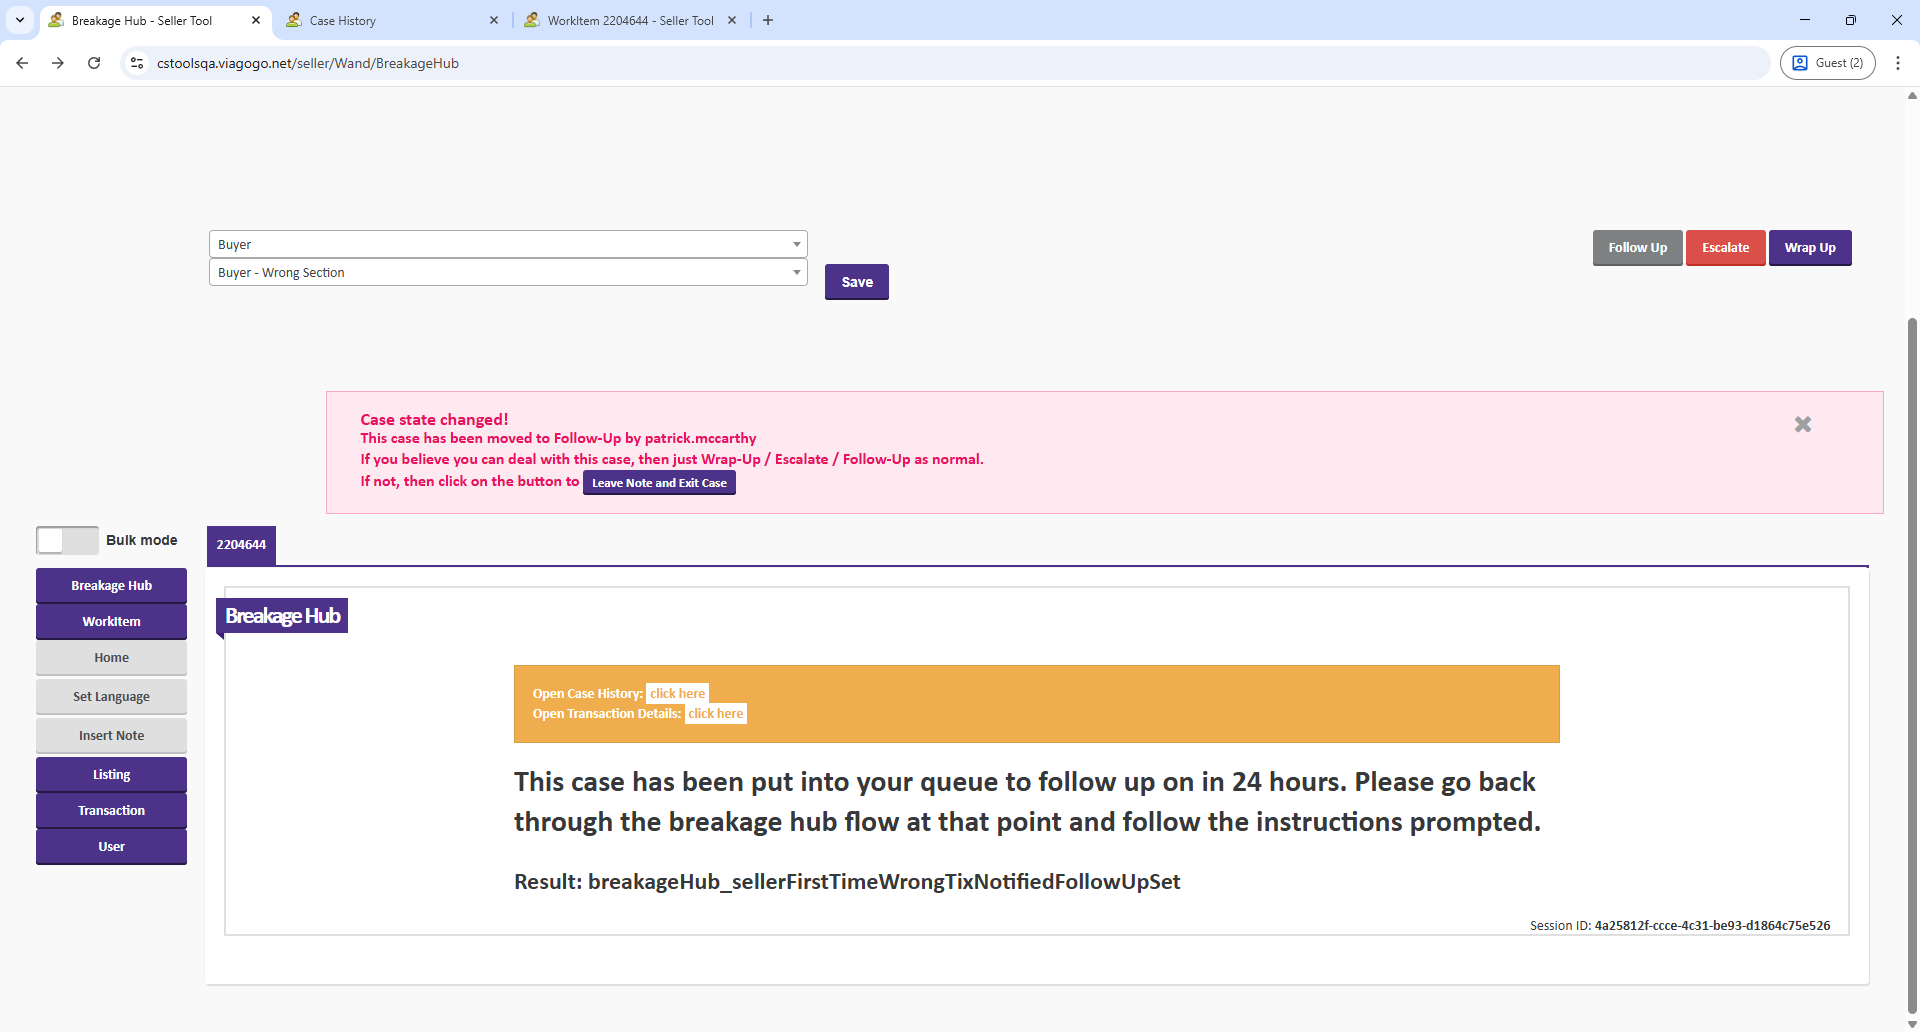Open the tab search chevron

coord(20,20)
